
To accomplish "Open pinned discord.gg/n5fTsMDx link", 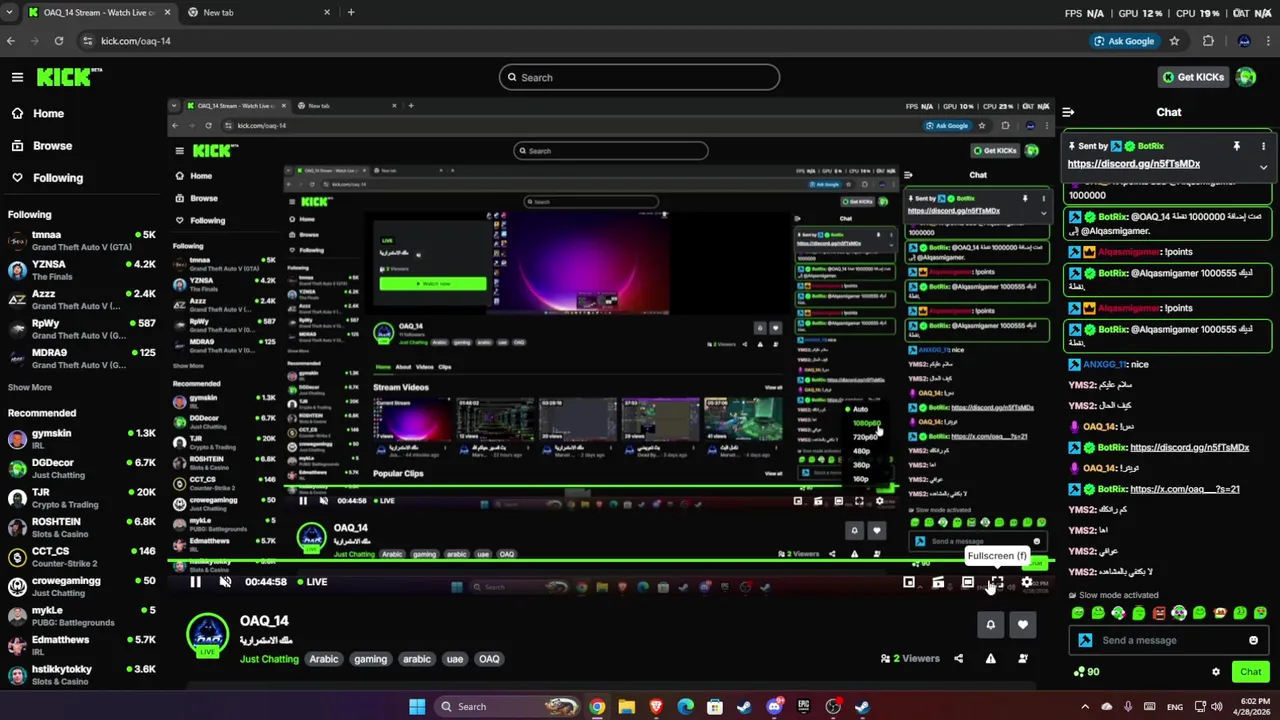I will pos(1134,164).
